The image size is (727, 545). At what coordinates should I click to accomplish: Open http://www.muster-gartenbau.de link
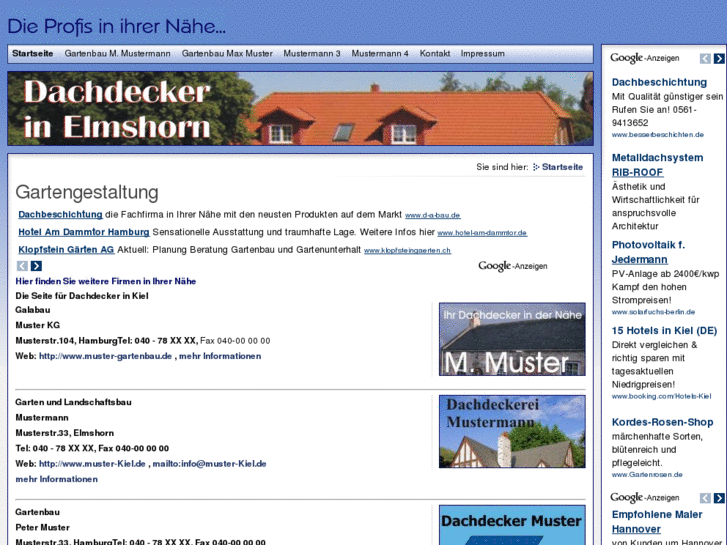[x=105, y=356]
